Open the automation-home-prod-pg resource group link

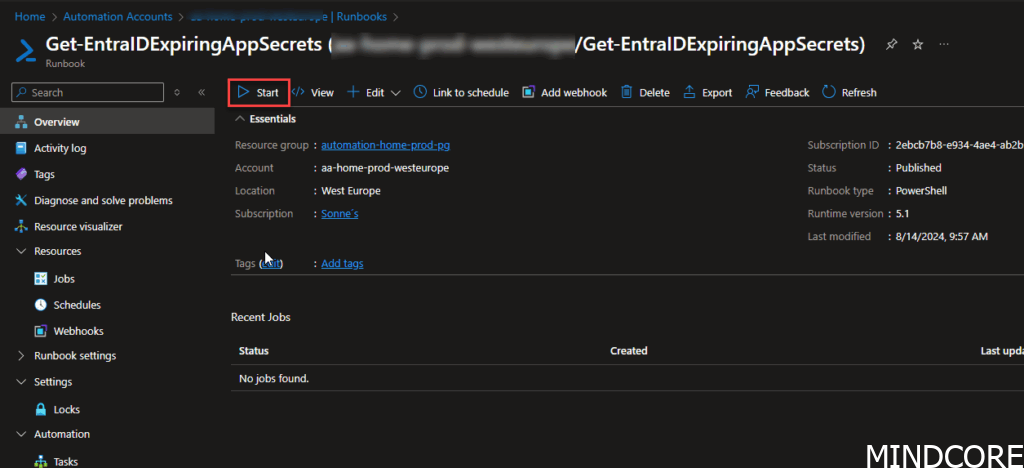(385, 145)
